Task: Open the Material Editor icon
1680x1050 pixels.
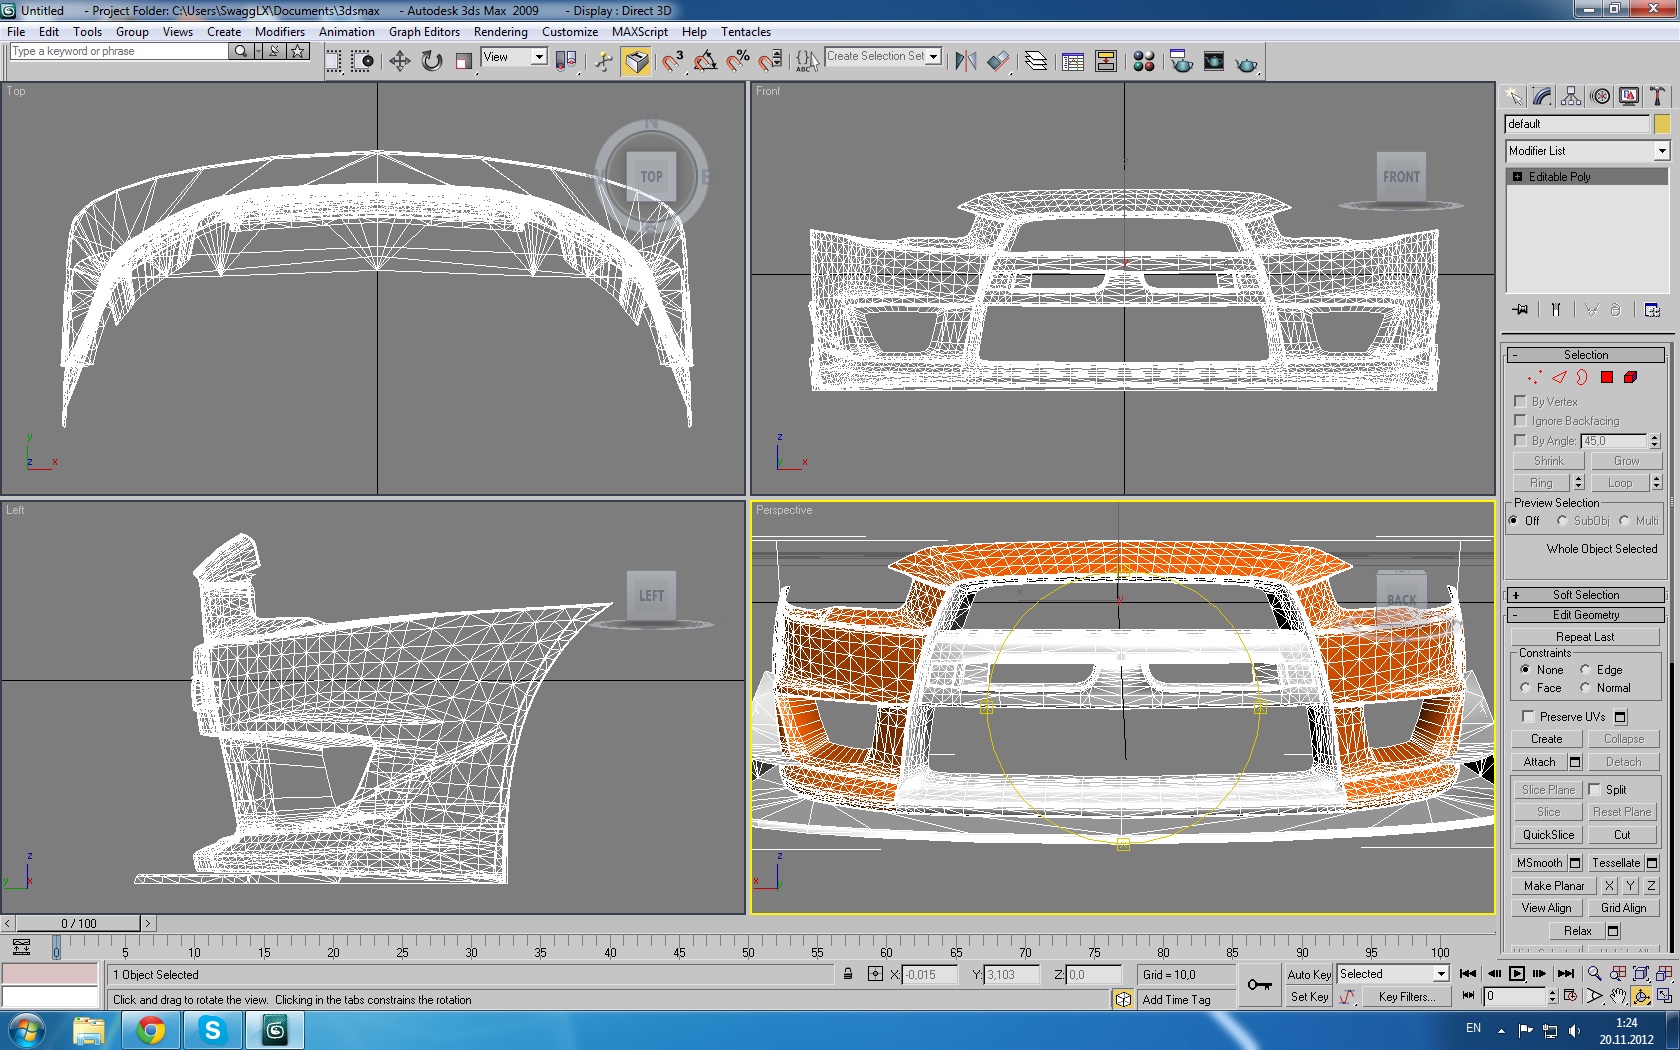Action: [x=1143, y=62]
